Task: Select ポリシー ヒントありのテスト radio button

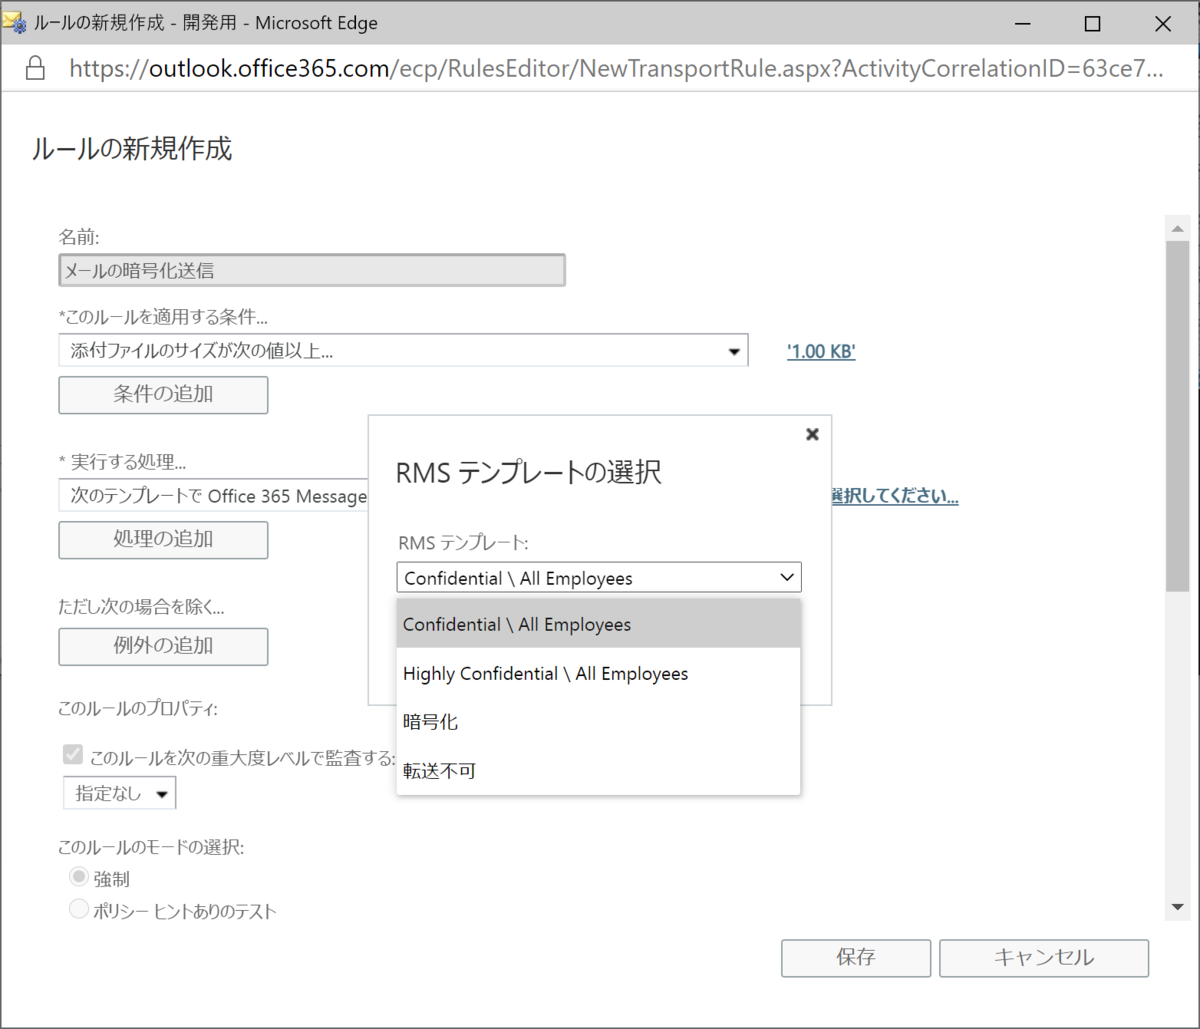Action: tap(78, 910)
